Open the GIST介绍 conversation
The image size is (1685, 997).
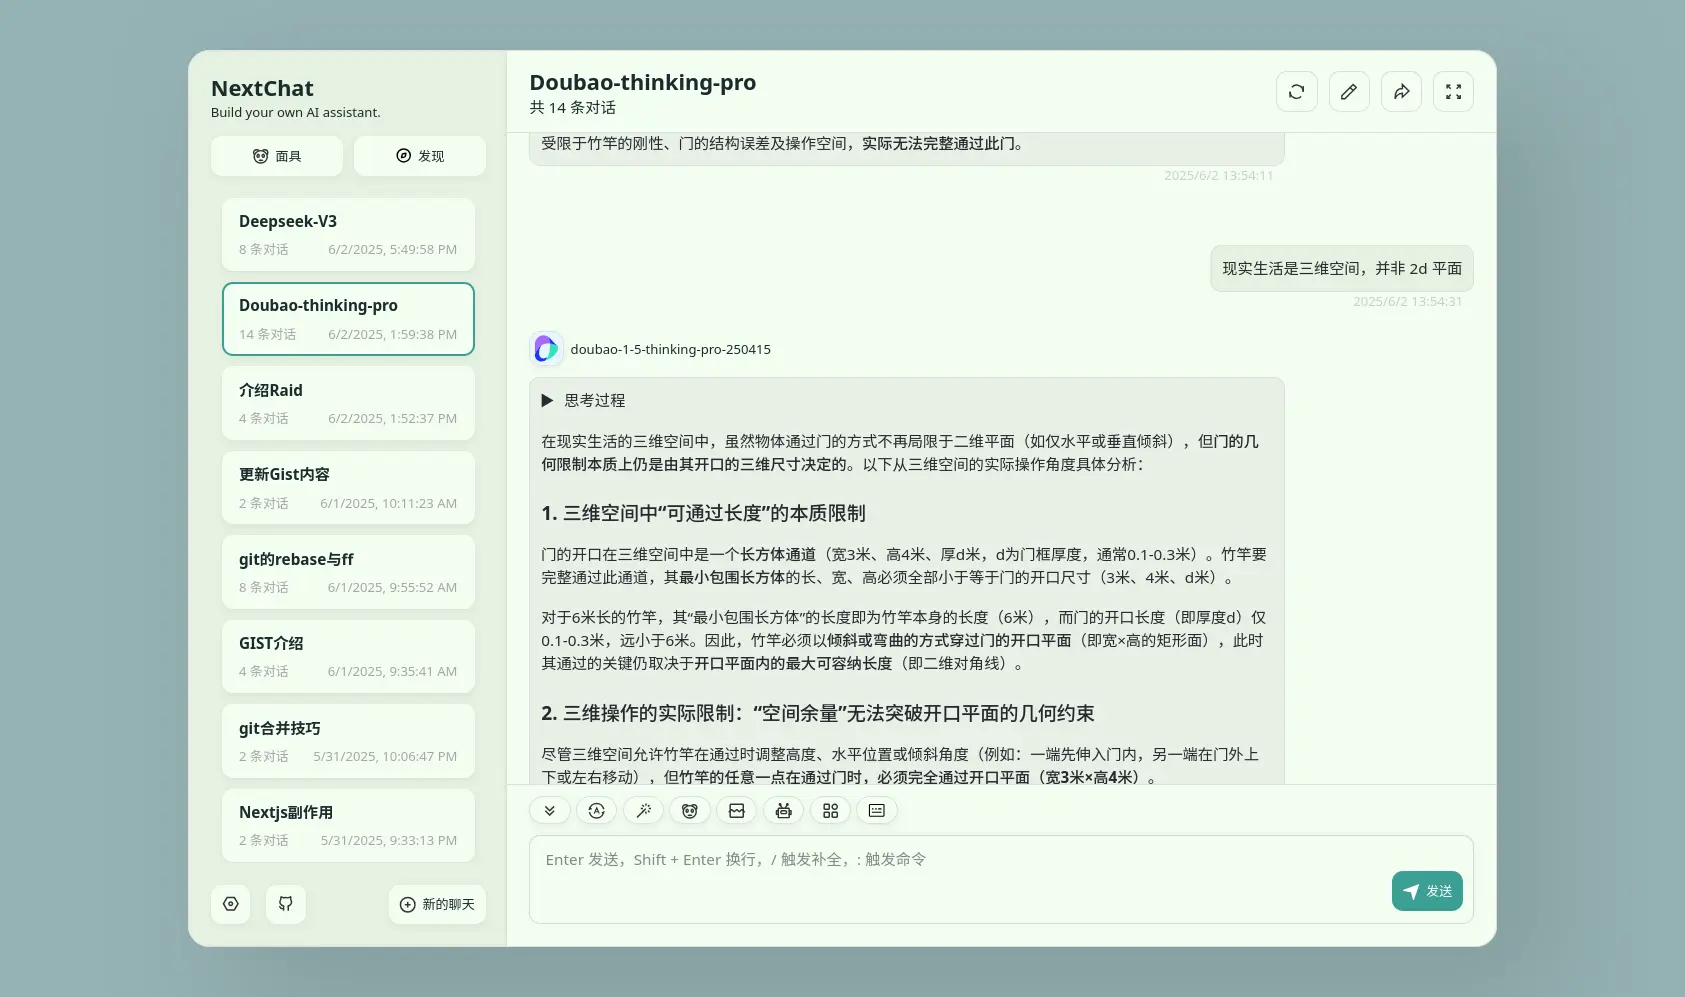(348, 657)
